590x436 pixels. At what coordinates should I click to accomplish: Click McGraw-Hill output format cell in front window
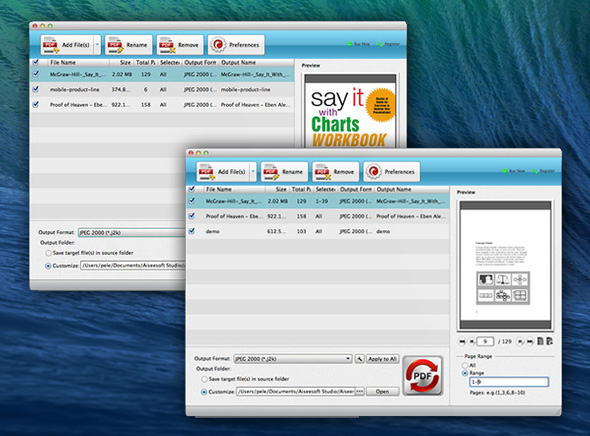356,201
